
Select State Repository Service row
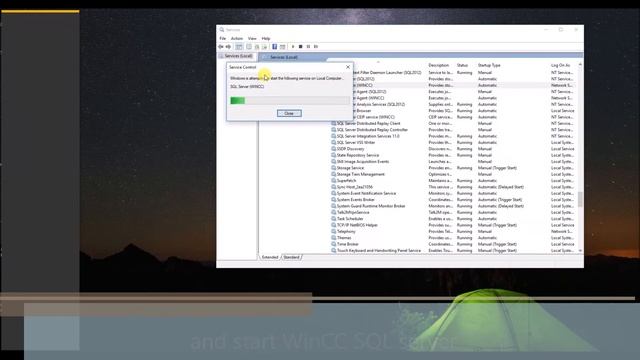click(453, 155)
